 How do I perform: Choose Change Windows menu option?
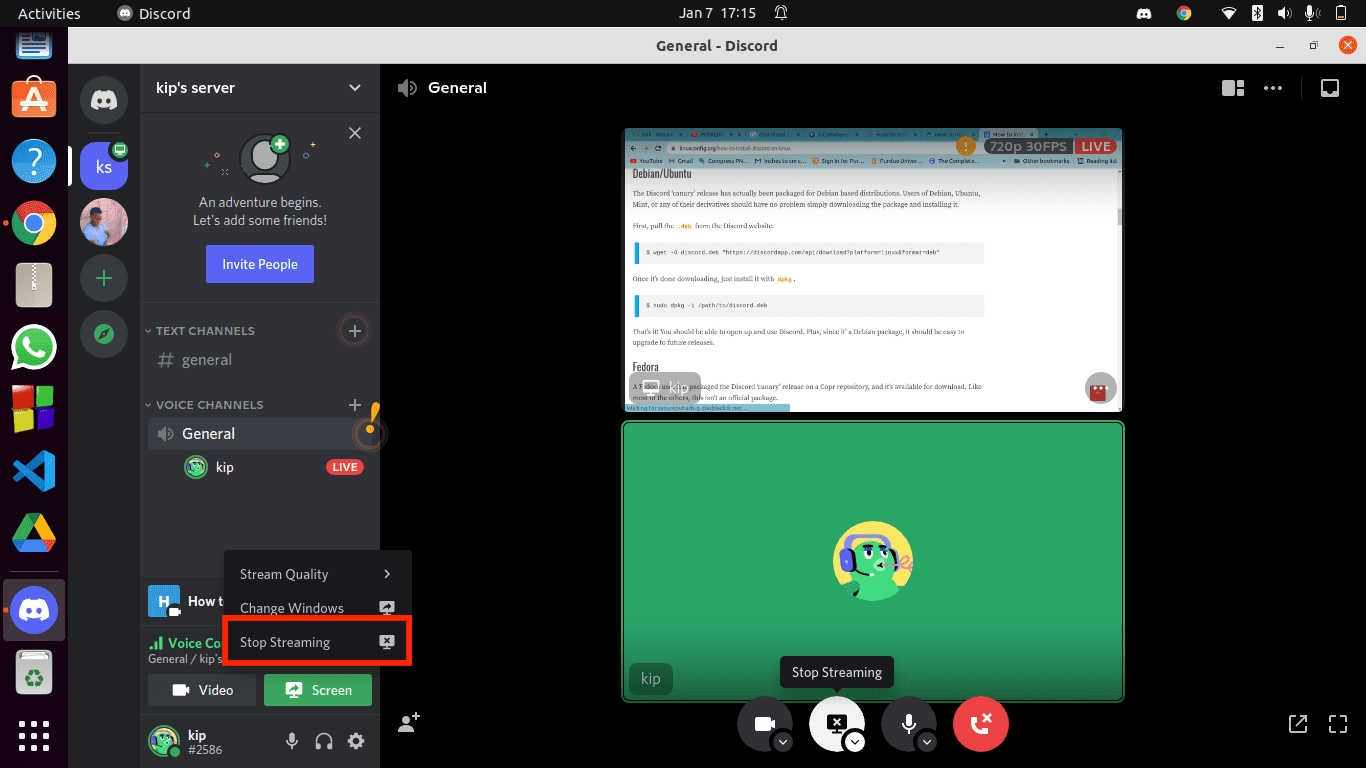pos(318,608)
